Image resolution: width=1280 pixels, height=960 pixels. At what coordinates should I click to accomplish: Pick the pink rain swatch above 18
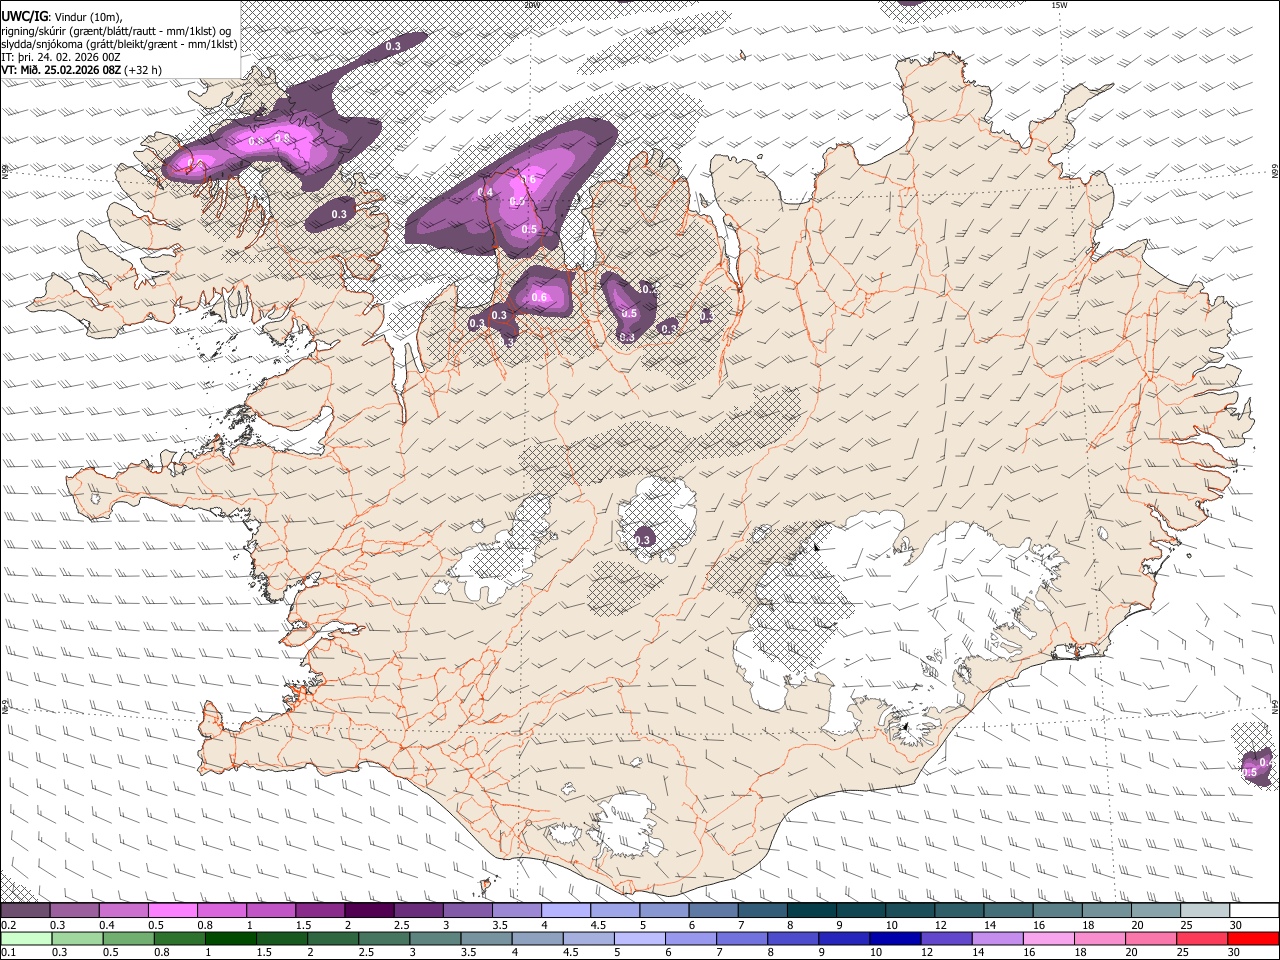tap(1100, 938)
